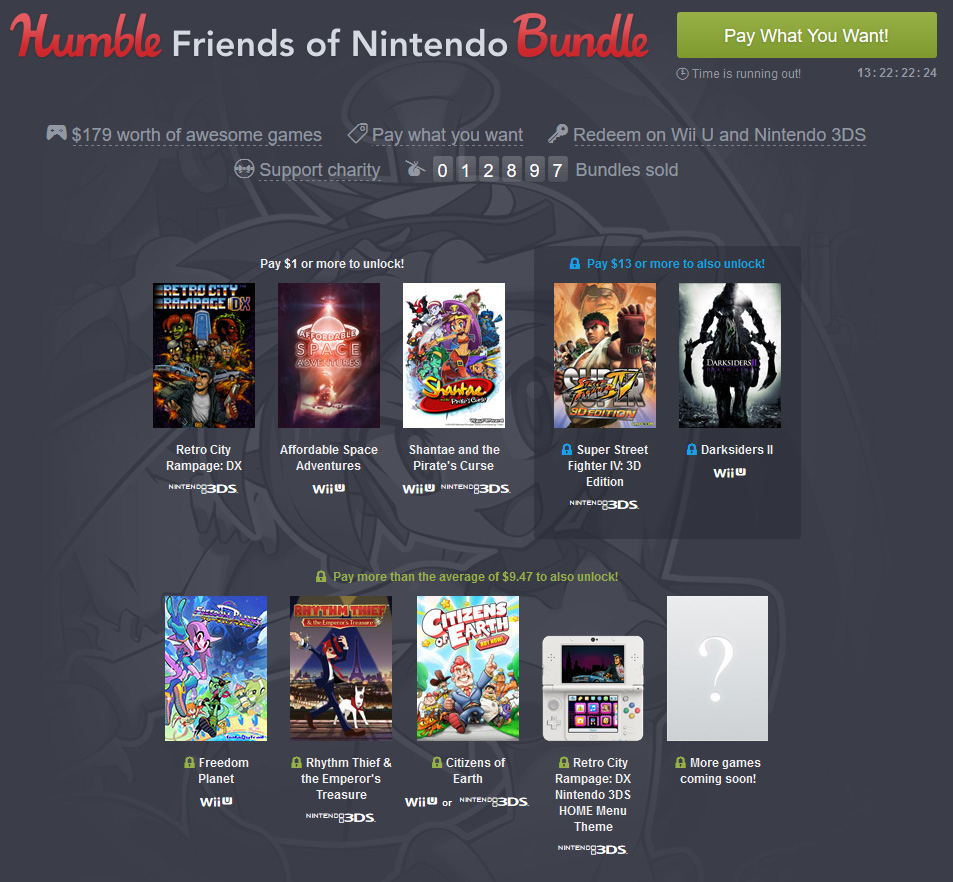This screenshot has width=953, height=882.
Task: Click the gamepad icon beside $179 worth
Action: point(57,133)
